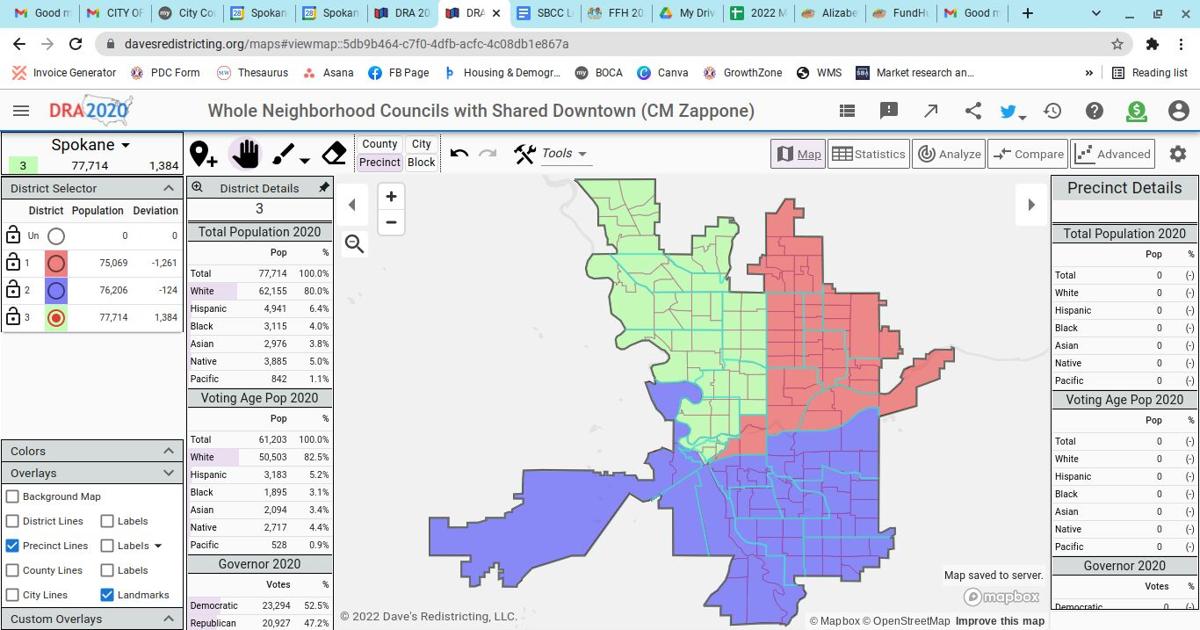The image size is (1200, 630).
Task: Enable the City Lines overlay
Action: tap(12, 595)
